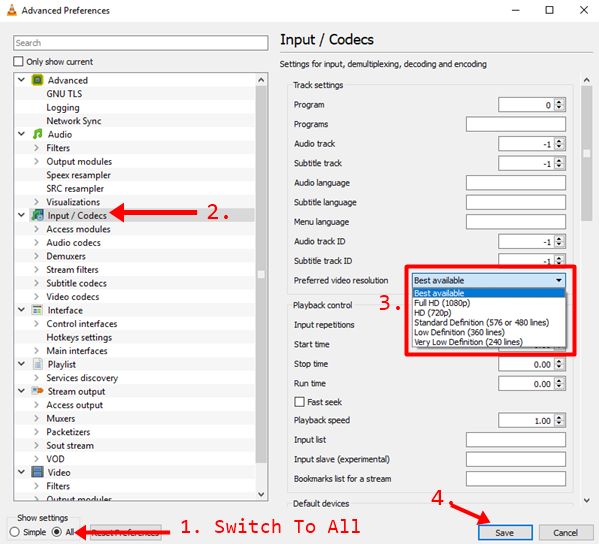
Task: Open Hotkeys settings
Action: (79, 337)
